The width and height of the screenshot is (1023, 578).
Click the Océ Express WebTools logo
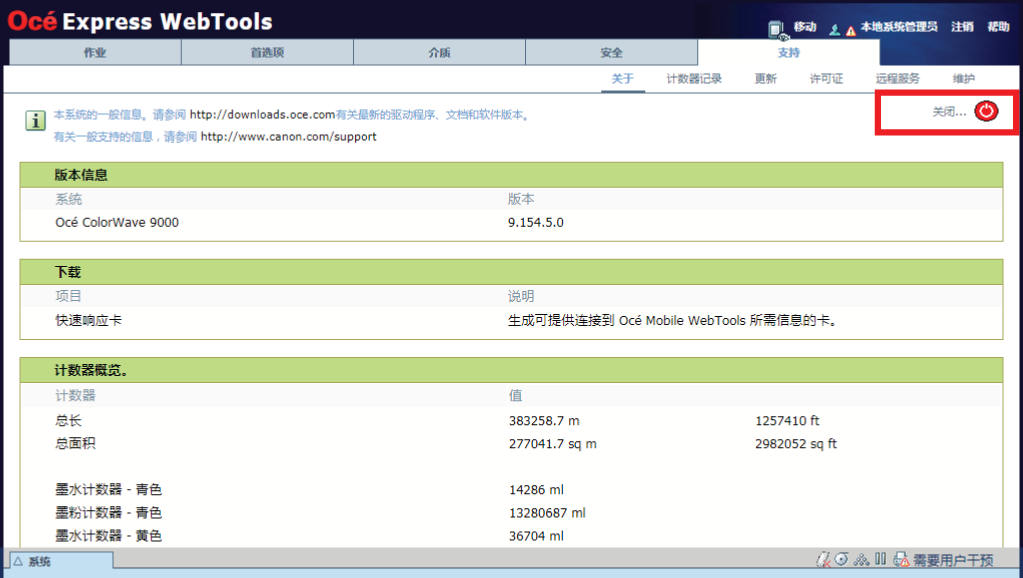[x=140, y=22]
